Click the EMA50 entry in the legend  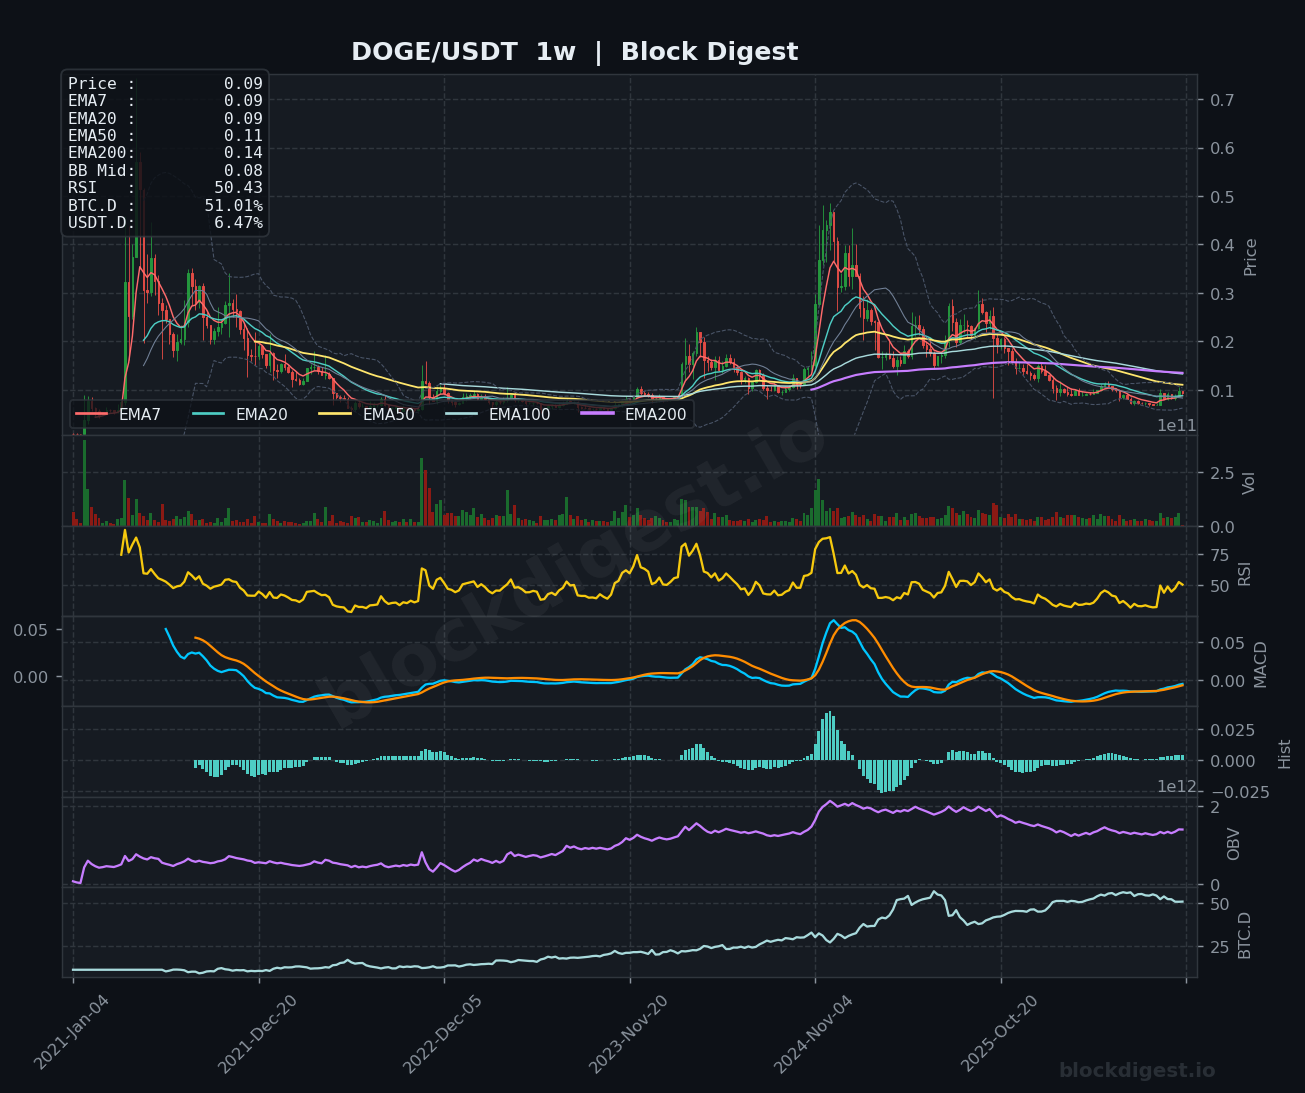(367, 414)
